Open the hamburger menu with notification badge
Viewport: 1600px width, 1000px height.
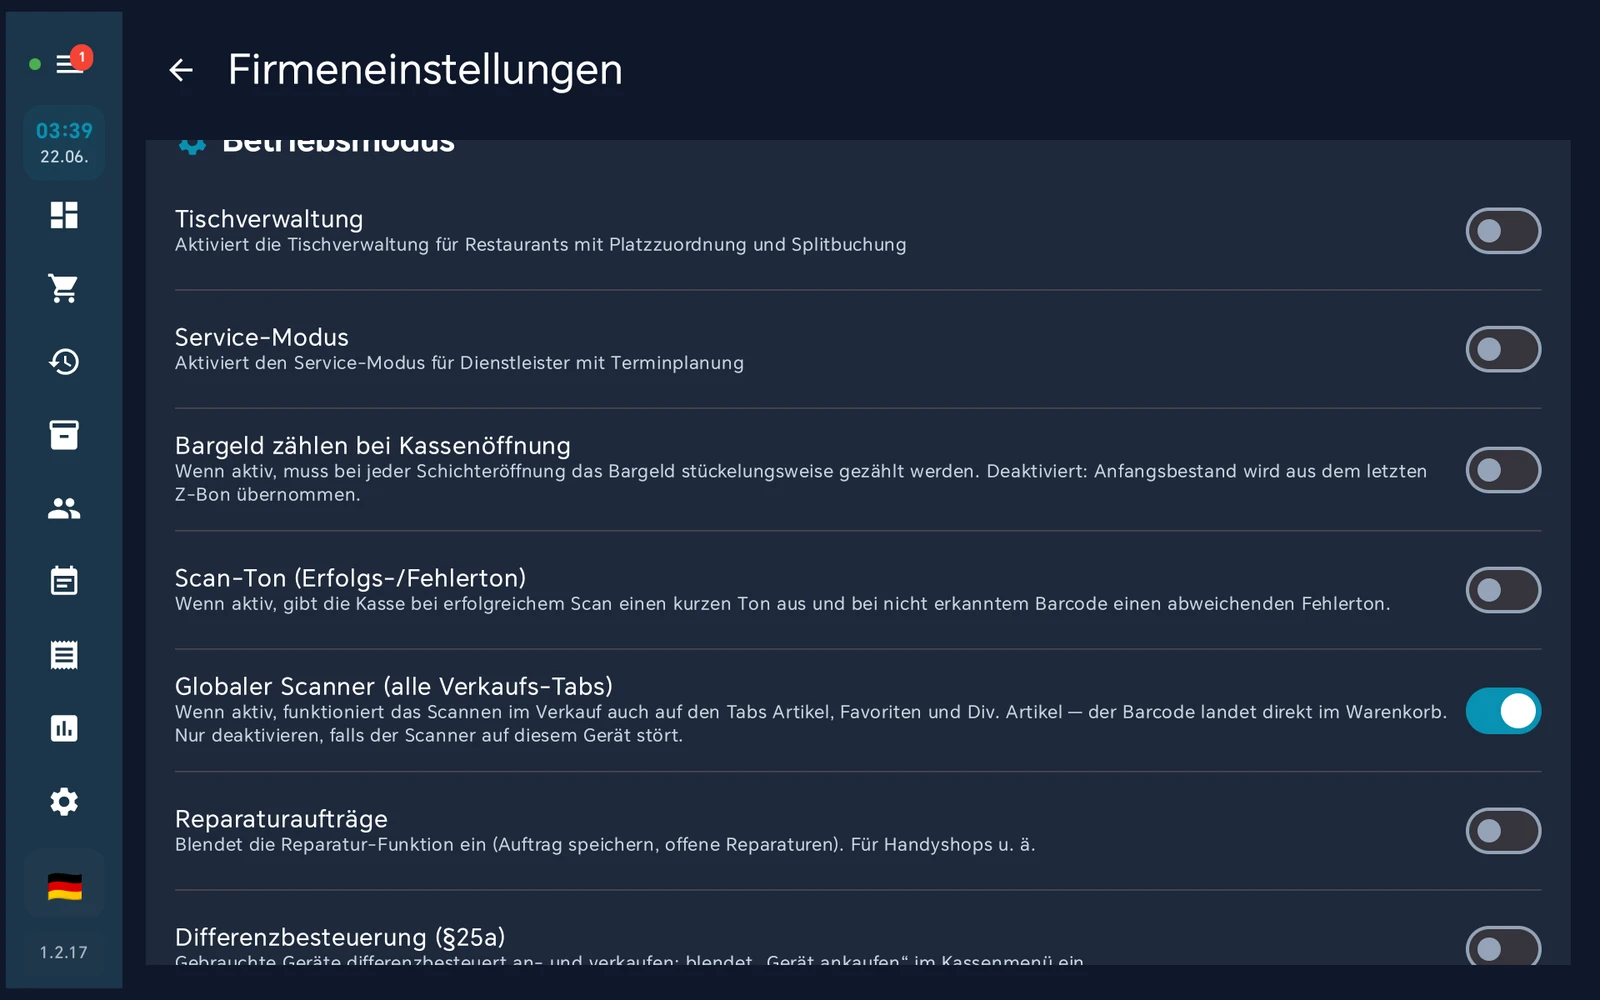tap(70, 63)
